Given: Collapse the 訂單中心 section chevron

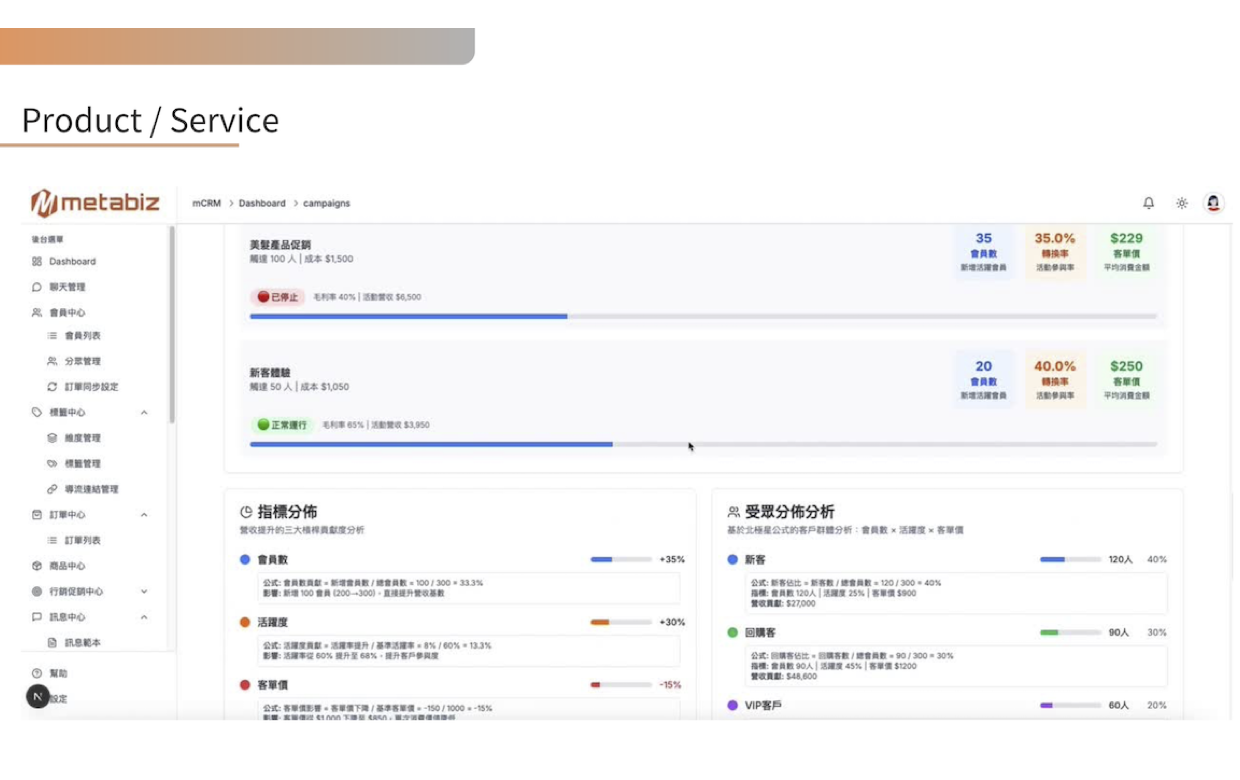Looking at the screenshot, I should (144, 515).
